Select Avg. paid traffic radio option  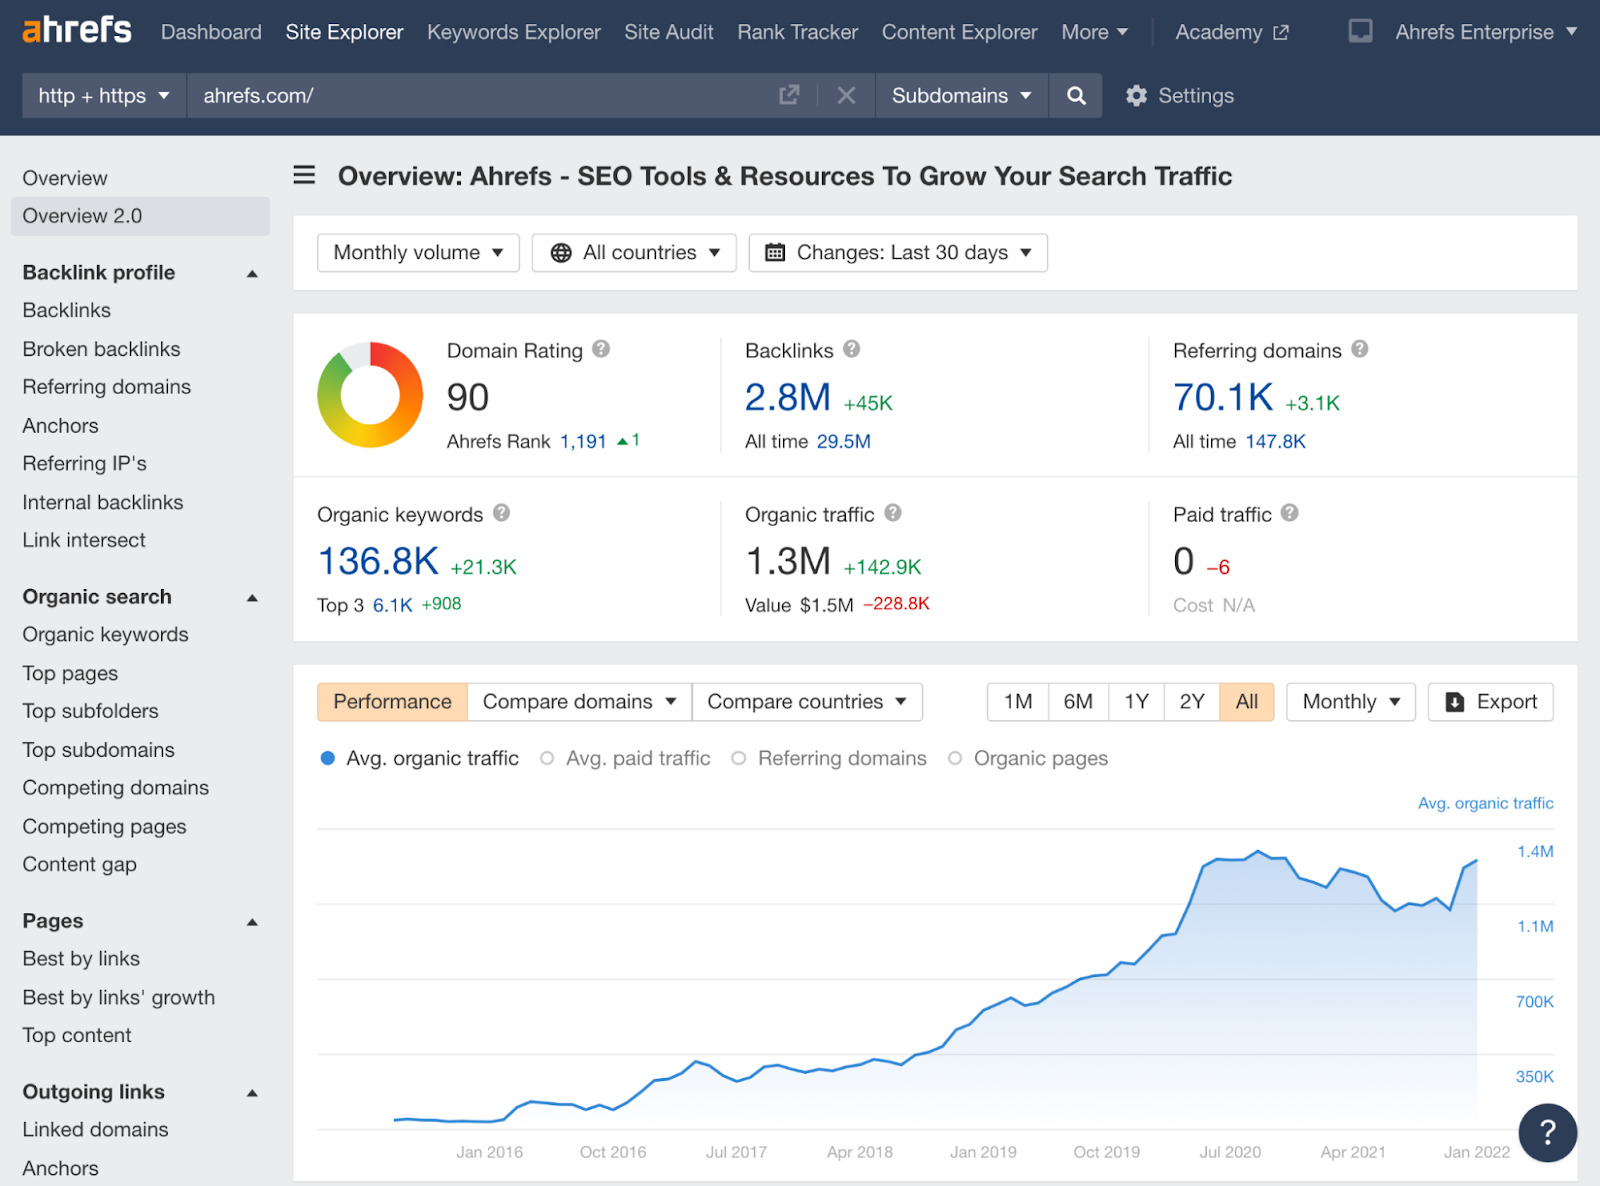click(x=547, y=759)
